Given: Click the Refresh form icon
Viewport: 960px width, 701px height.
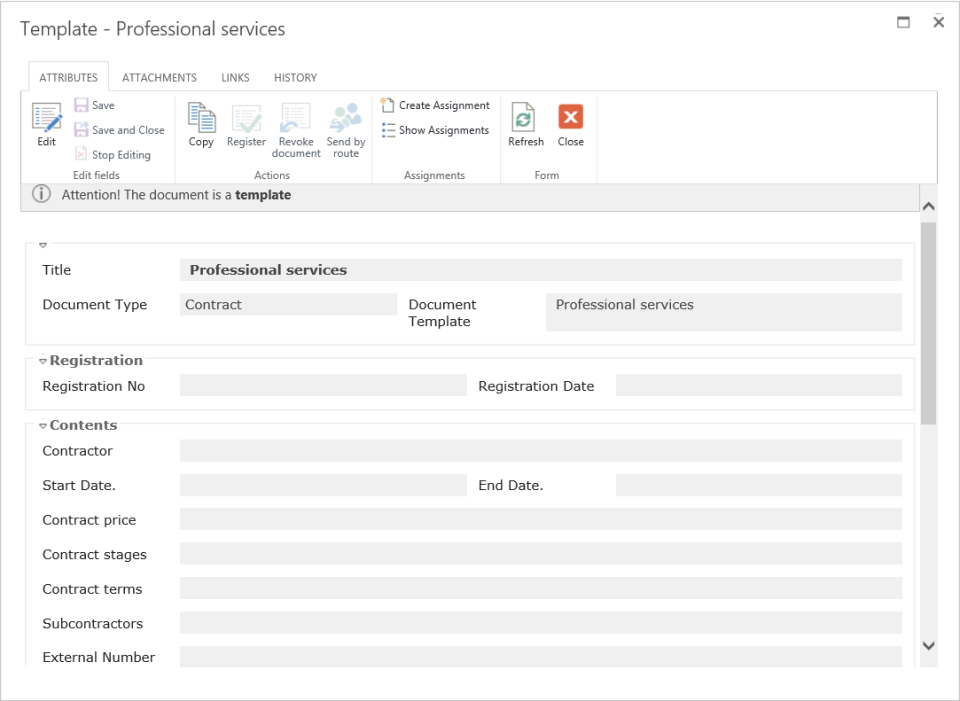Looking at the screenshot, I should click(x=525, y=119).
